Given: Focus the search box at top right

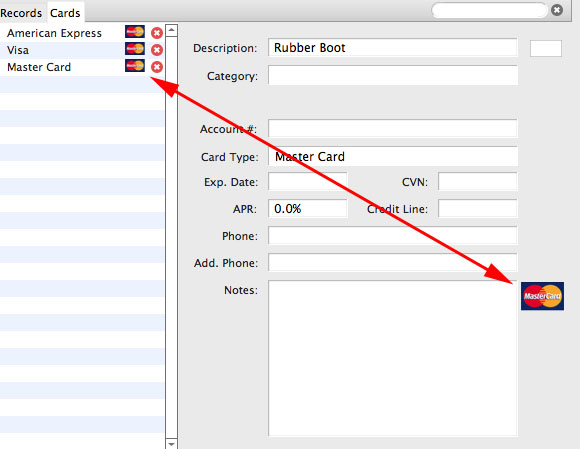Looking at the screenshot, I should 489,10.
